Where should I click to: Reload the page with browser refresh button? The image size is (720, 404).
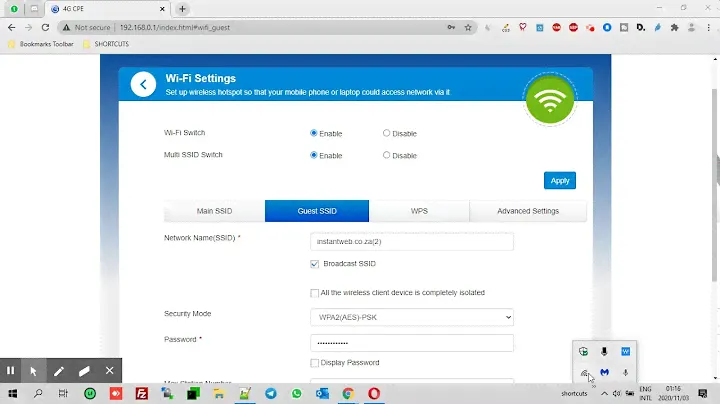click(x=45, y=27)
